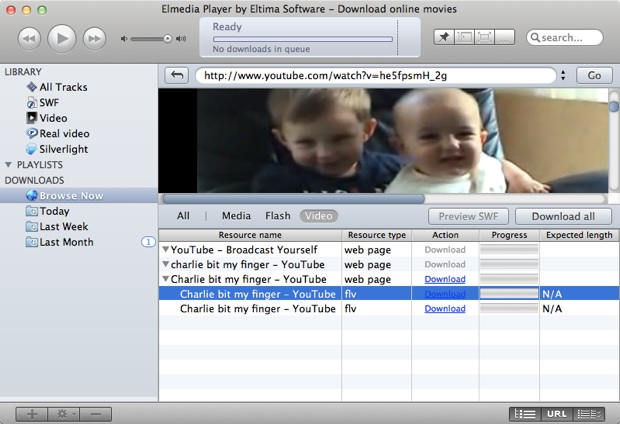Click the Action column header
620x424 pixels.
[445, 235]
